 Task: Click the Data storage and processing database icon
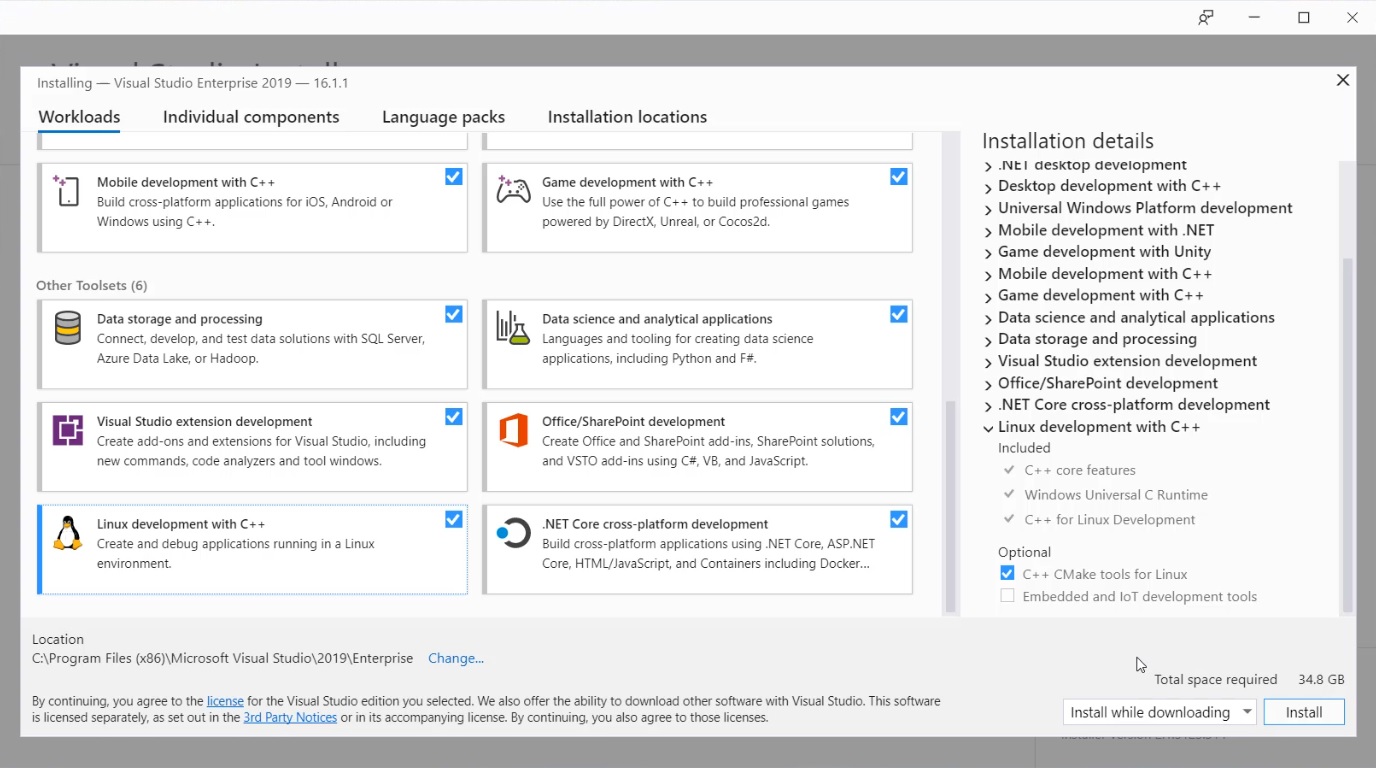(x=67, y=328)
